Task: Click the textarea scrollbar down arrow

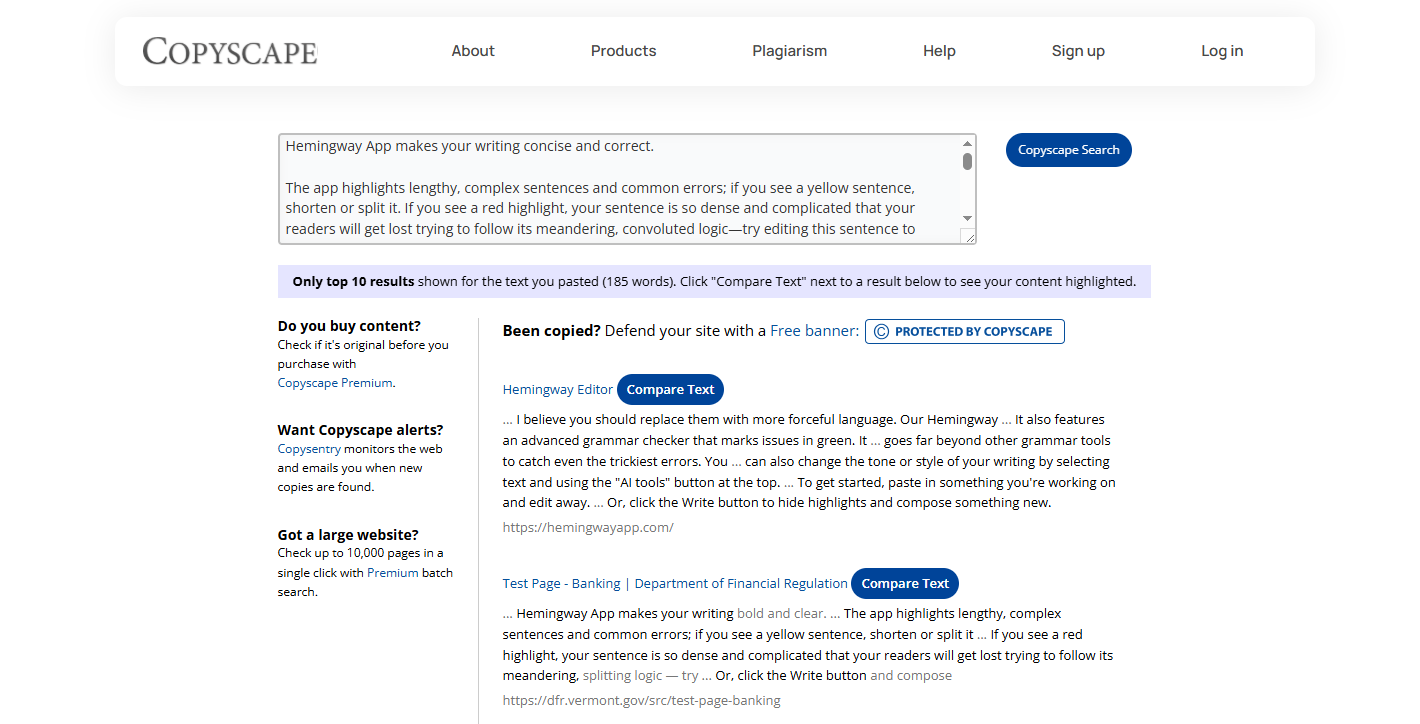Action: tap(967, 218)
